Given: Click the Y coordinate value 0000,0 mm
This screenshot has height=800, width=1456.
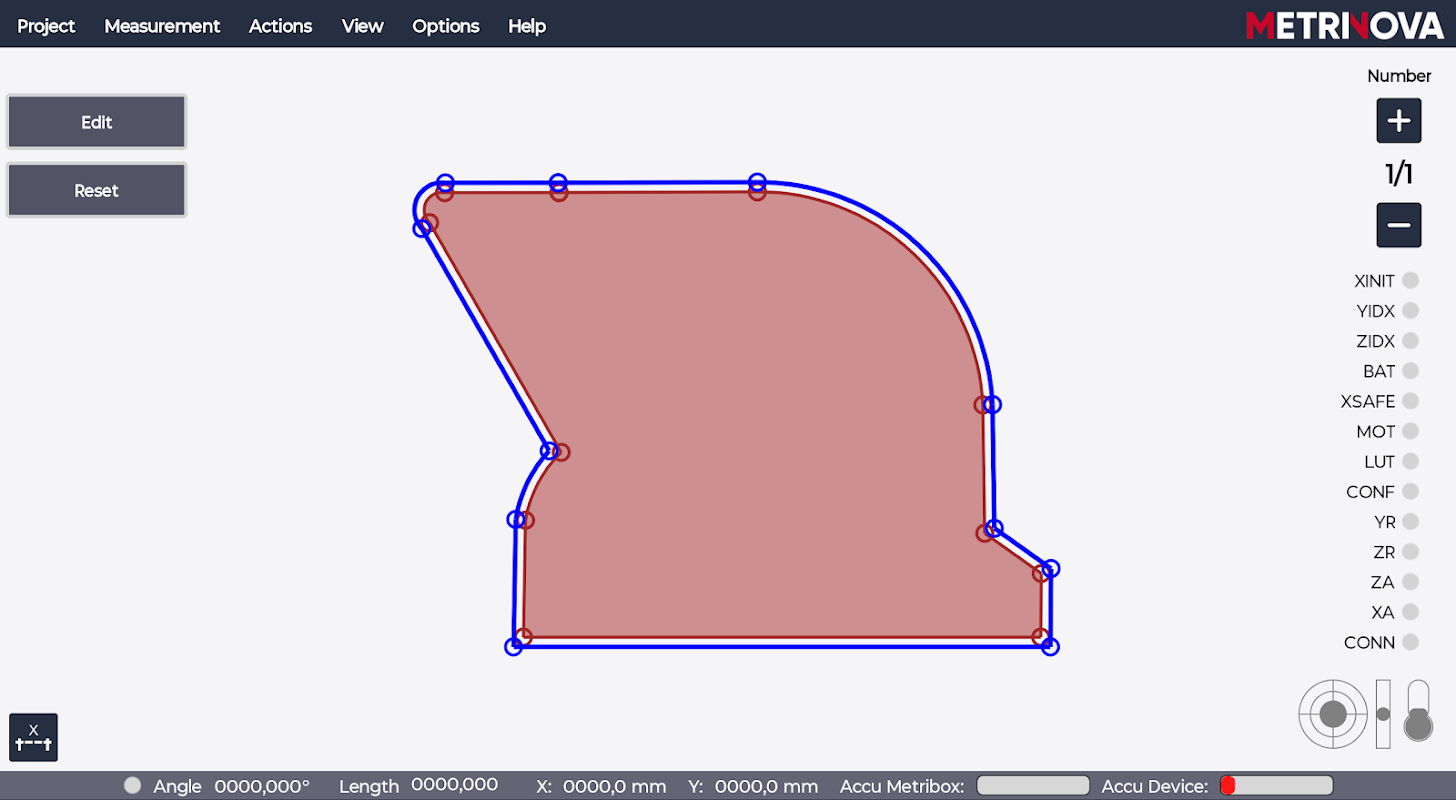Looking at the screenshot, I should coord(766,787).
